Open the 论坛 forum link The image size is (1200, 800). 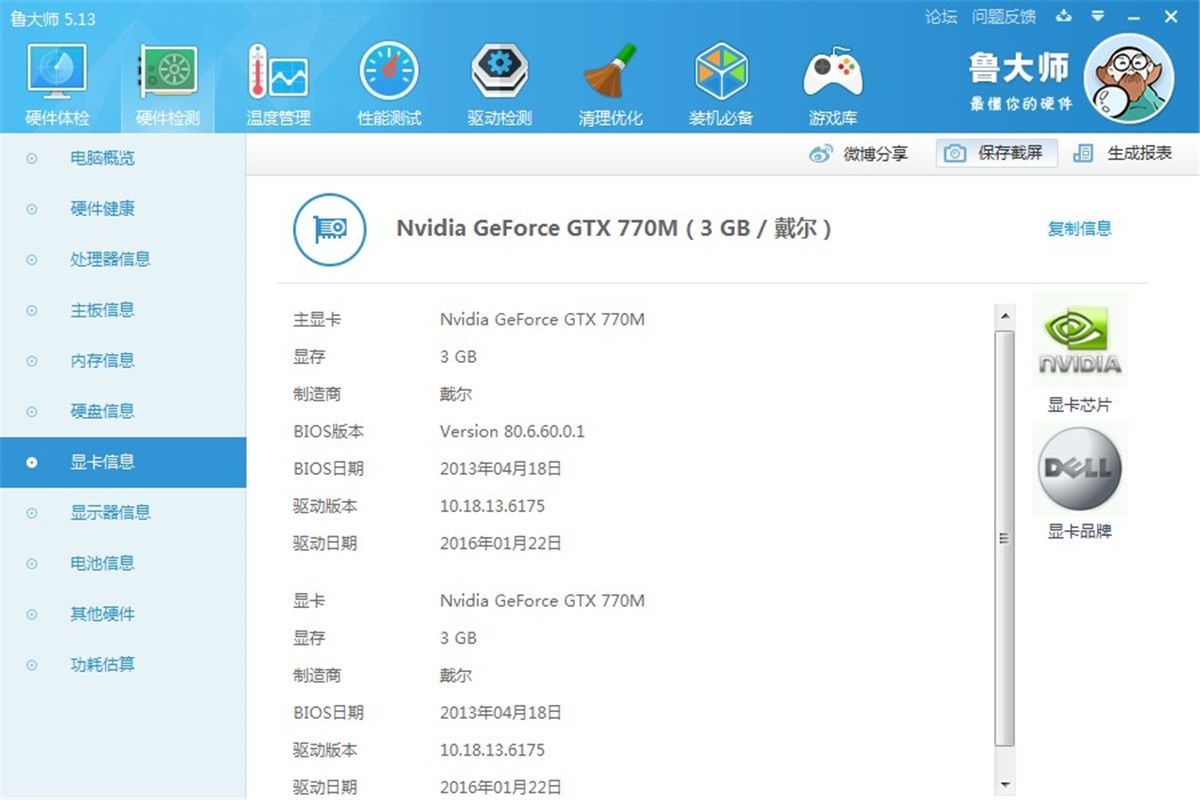pos(941,16)
